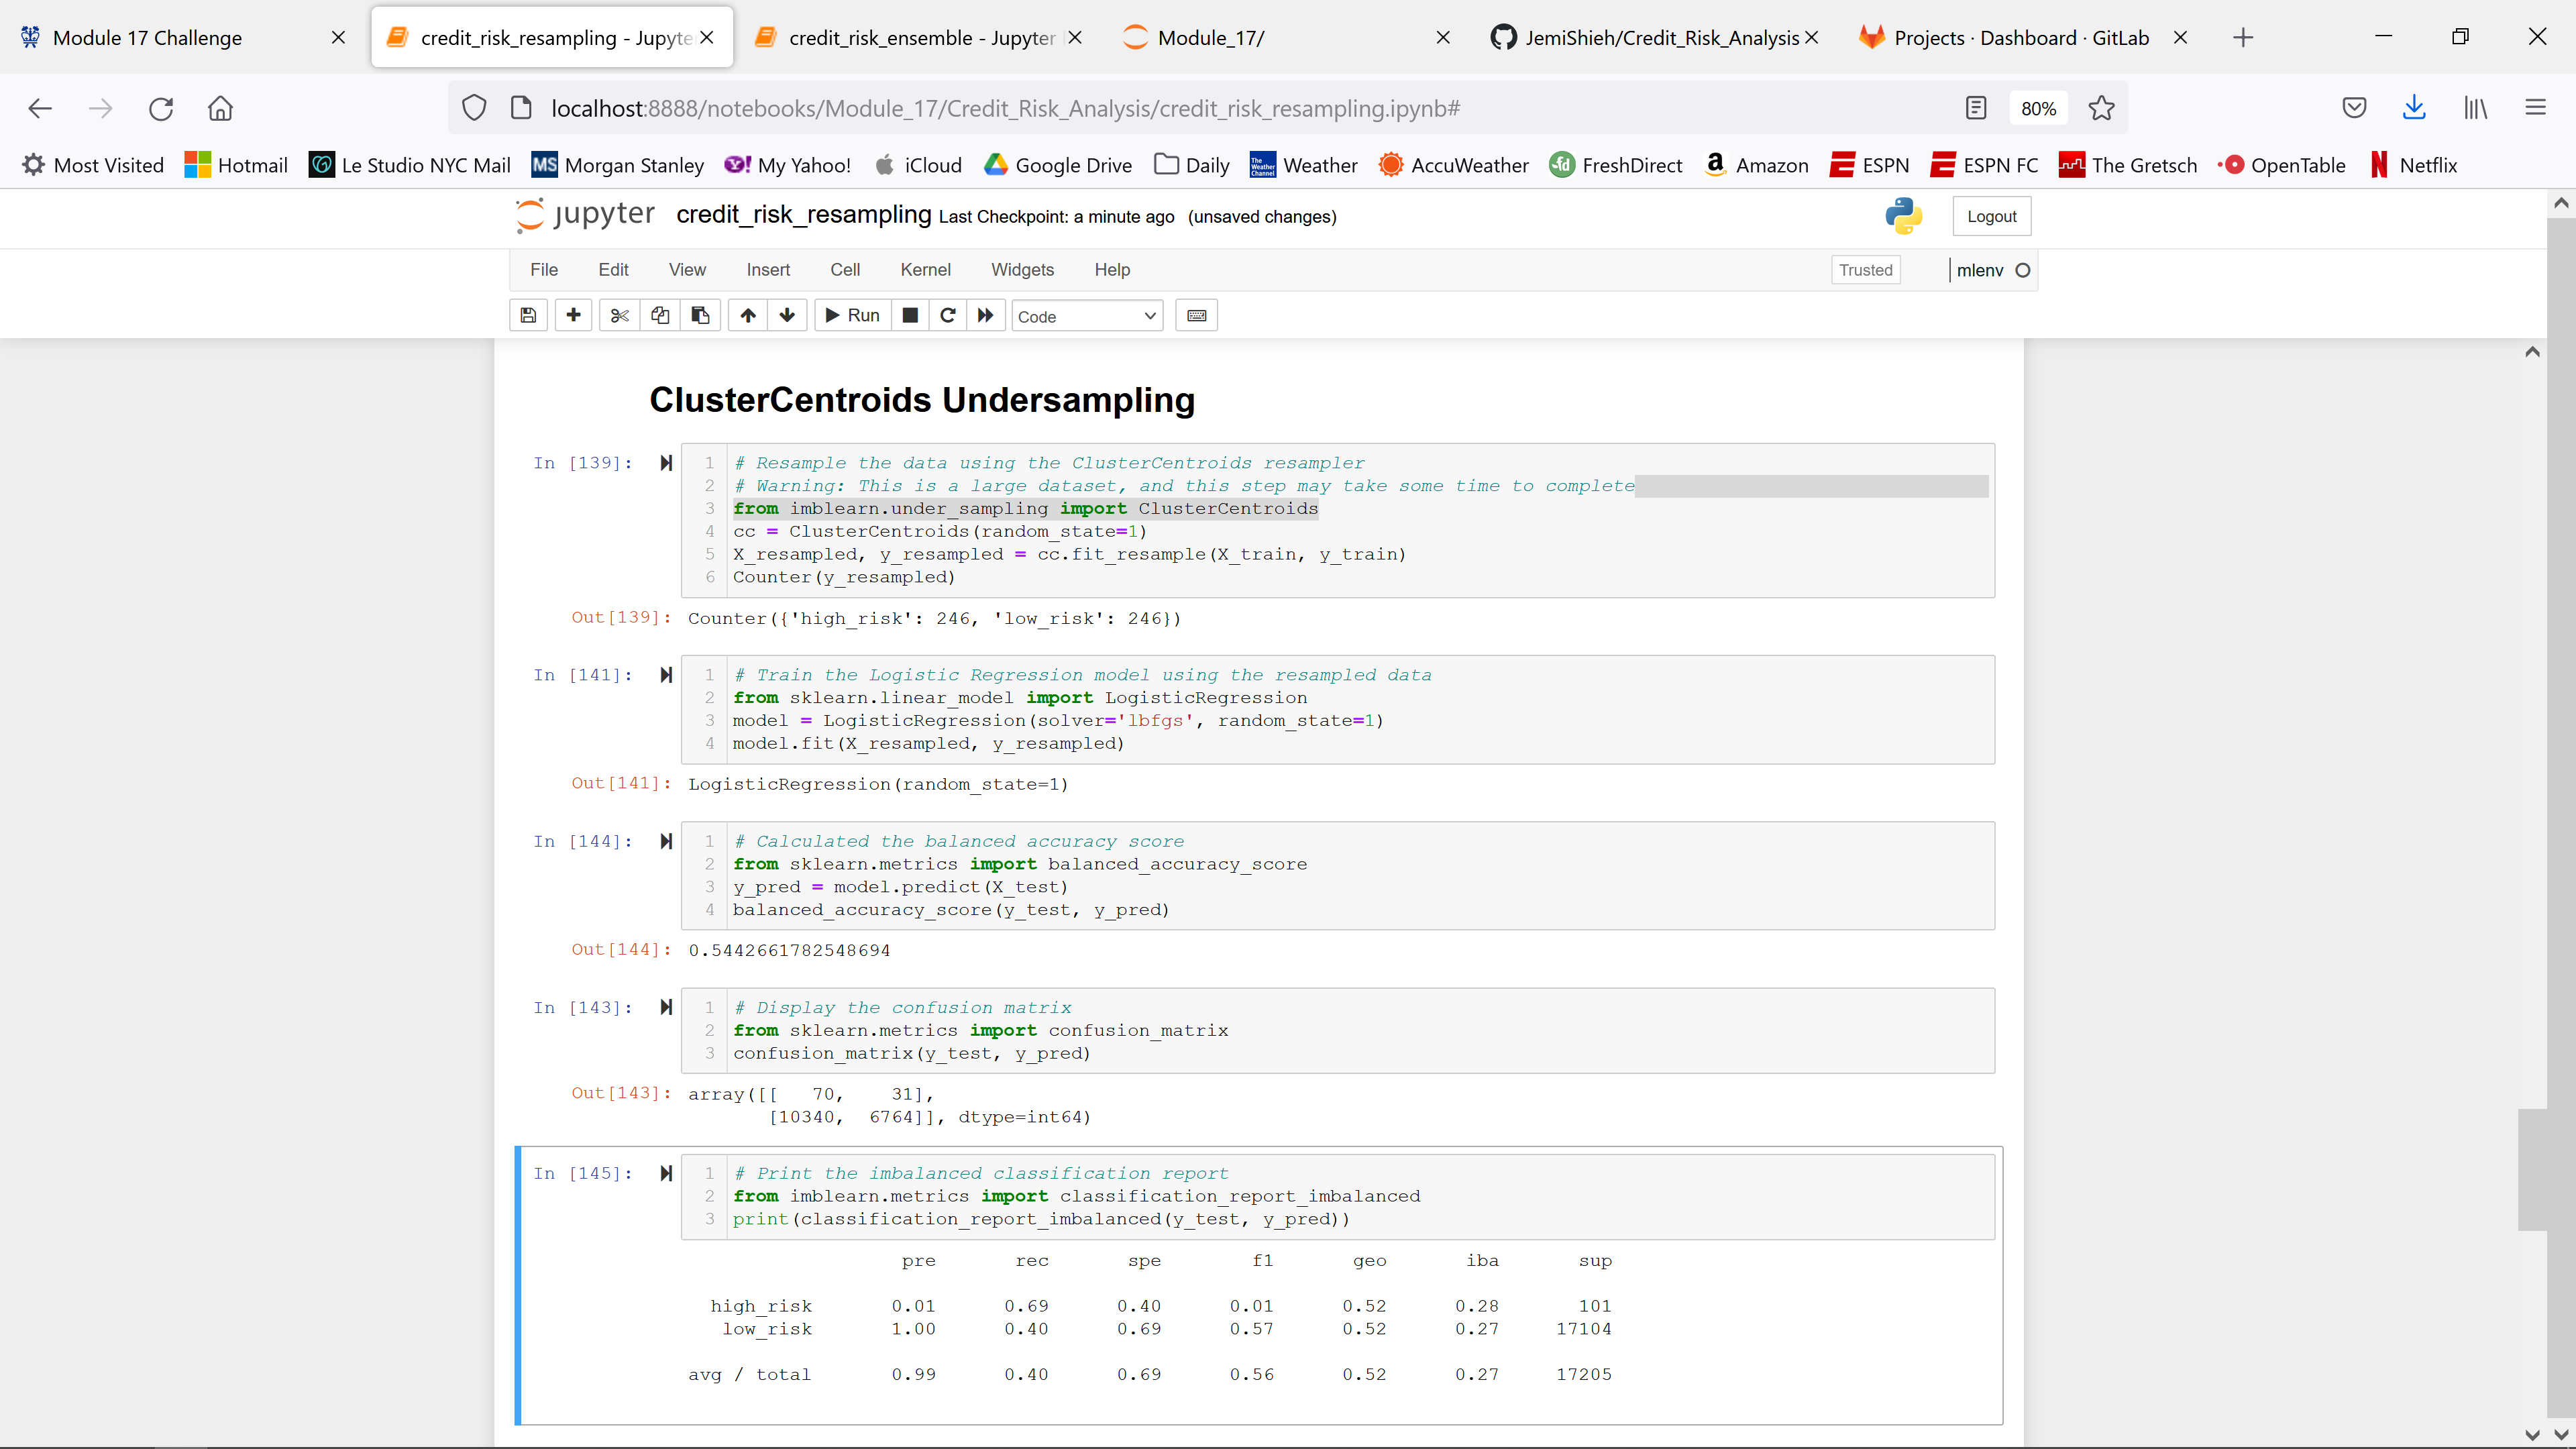Open Firefox downloads panel
2576x1449 pixels.
point(2414,108)
